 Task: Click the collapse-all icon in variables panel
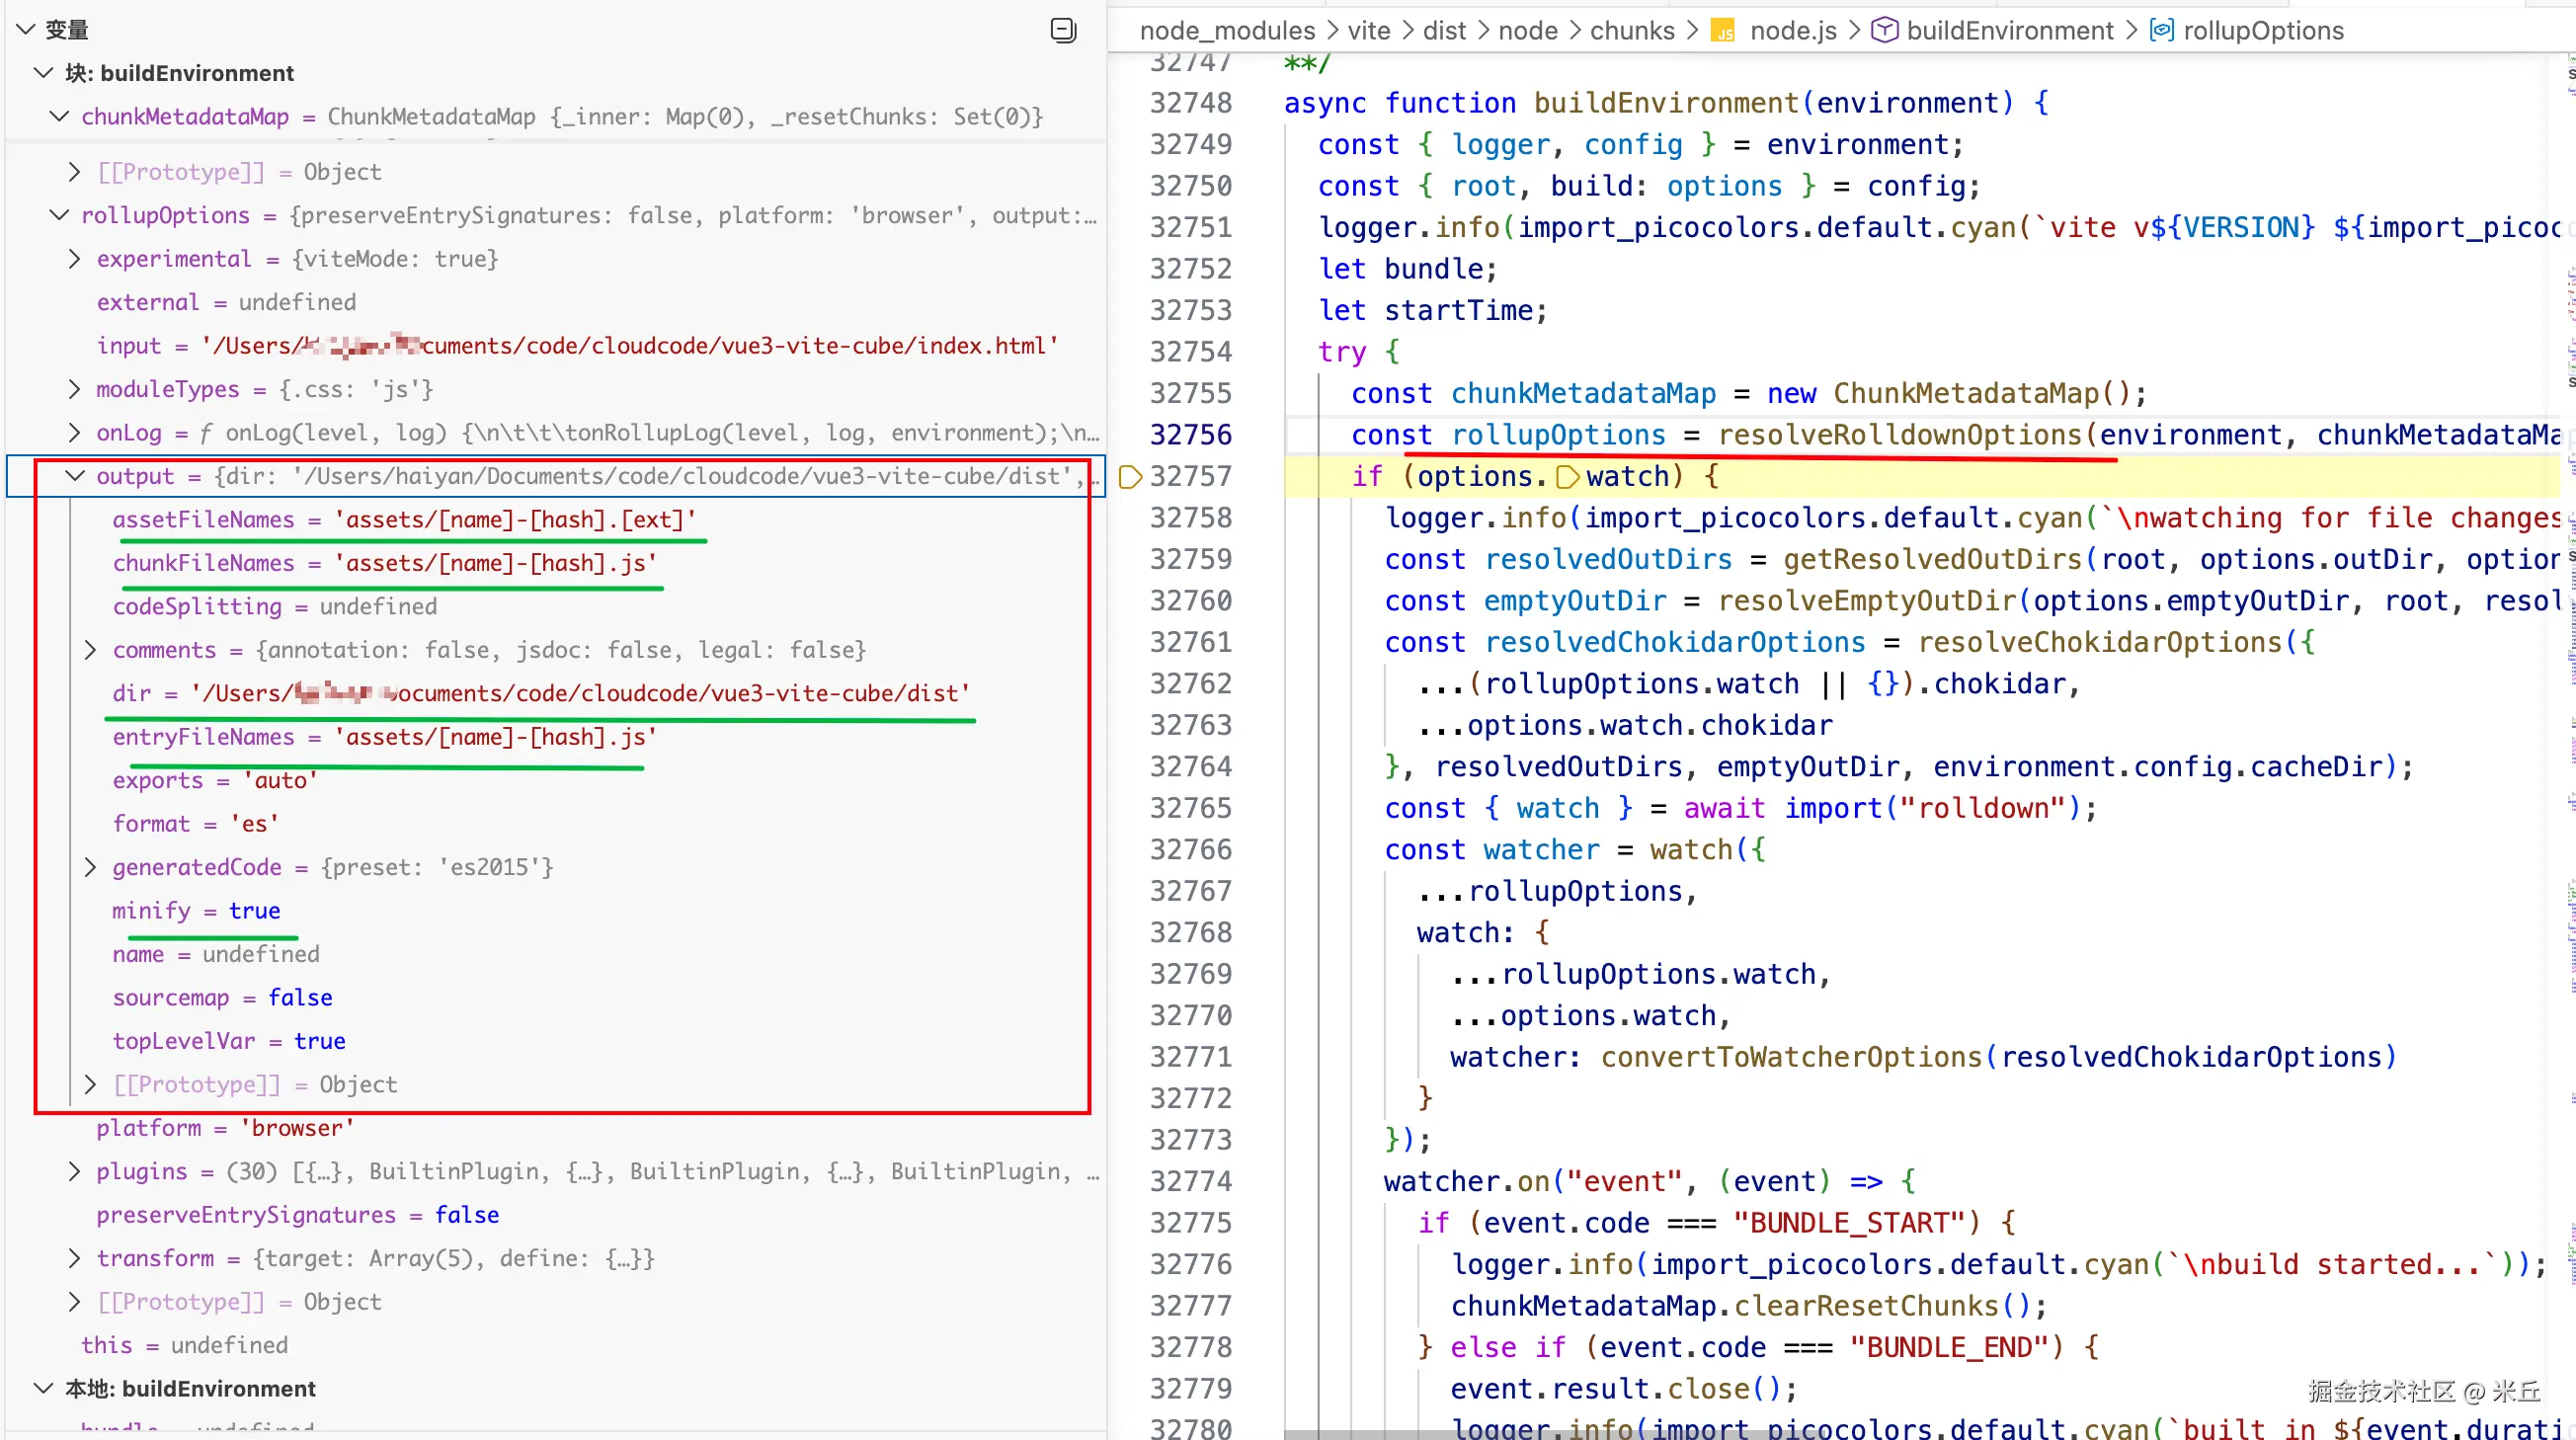pos(1063,30)
